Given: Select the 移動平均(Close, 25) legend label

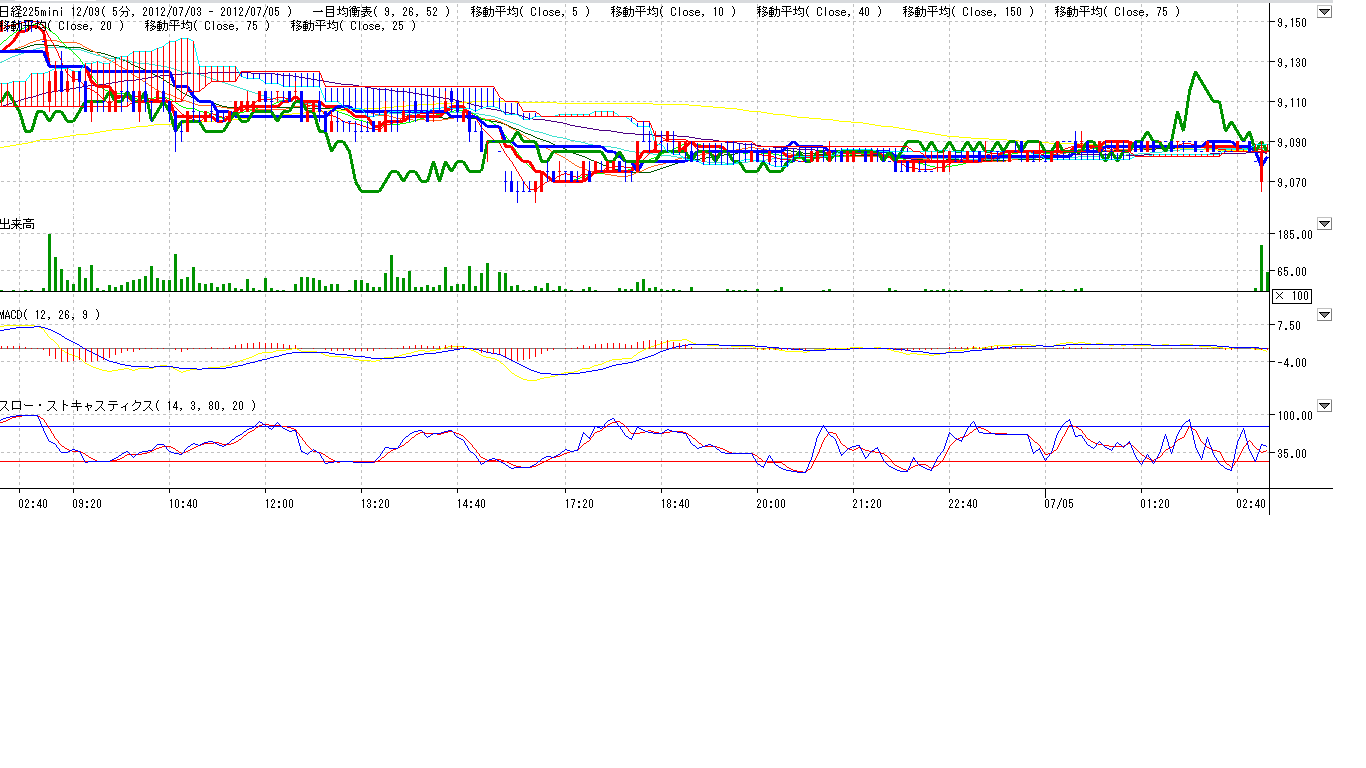Looking at the screenshot, I should point(355,25).
